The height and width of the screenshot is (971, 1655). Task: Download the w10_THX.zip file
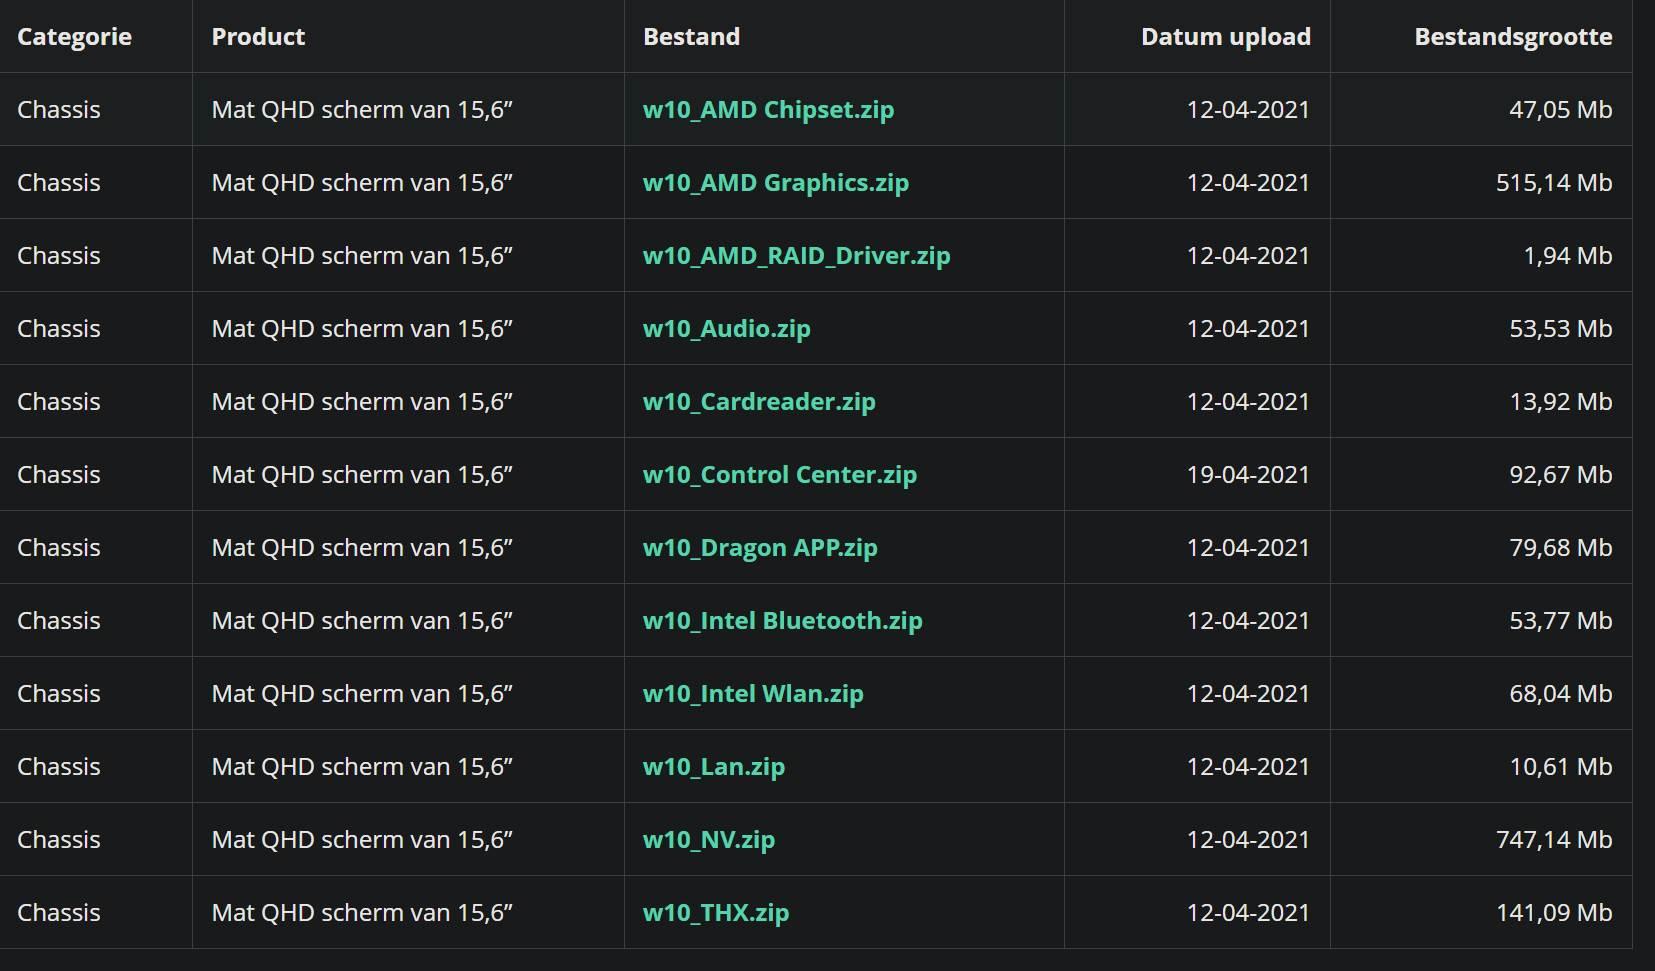click(x=716, y=913)
